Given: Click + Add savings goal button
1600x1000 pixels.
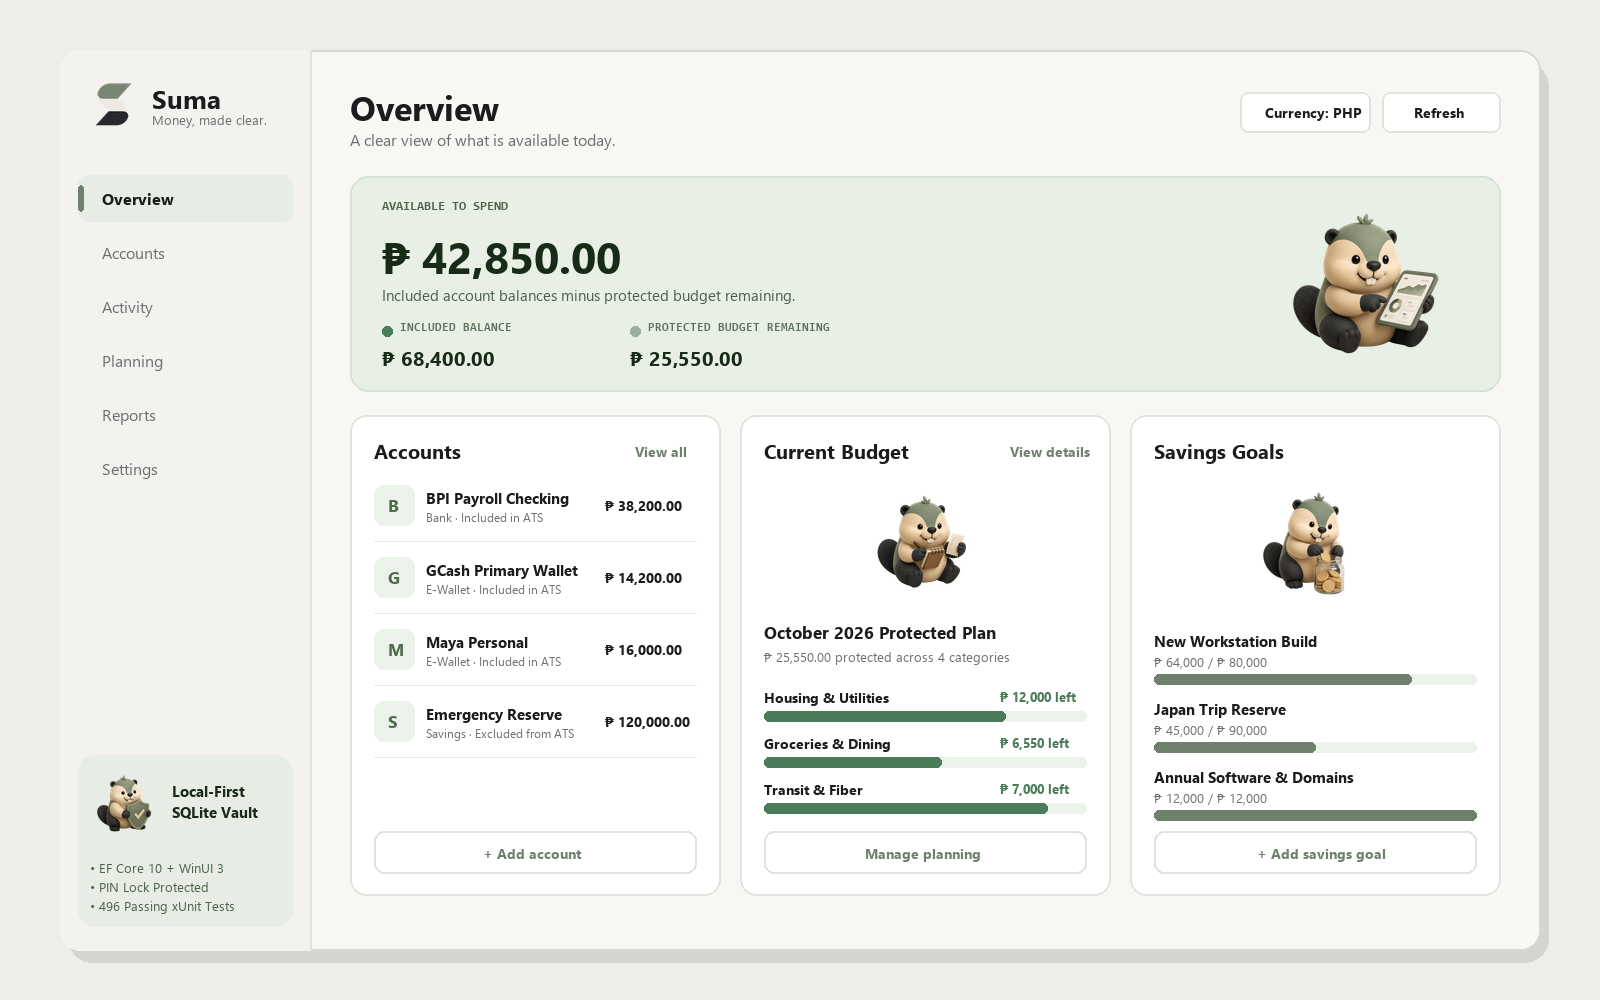Looking at the screenshot, I should pyautogui.click(x=1315, y=853).
